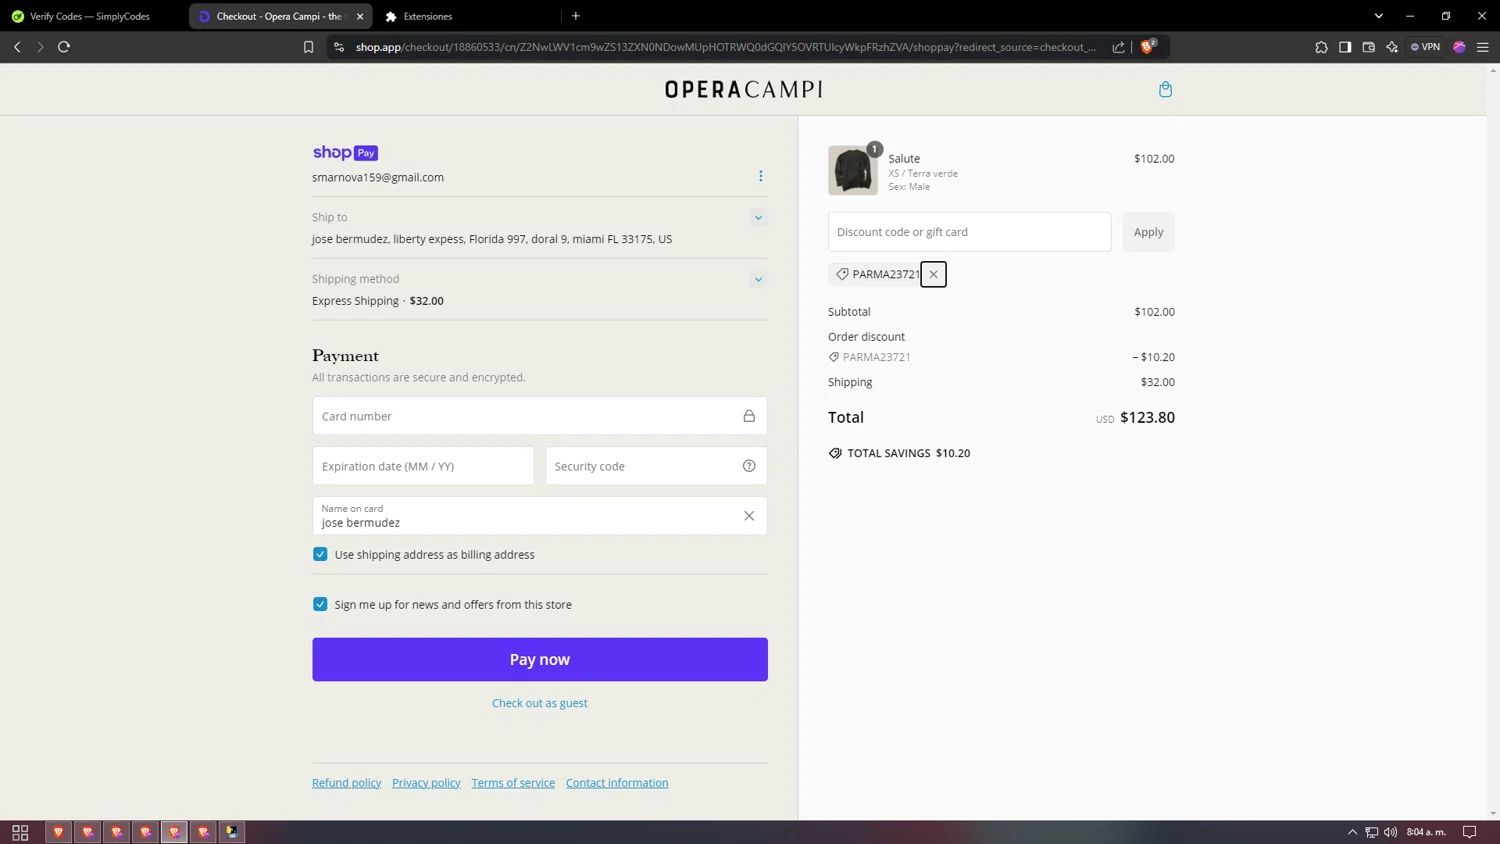The height and width of the screenshot is (844, 1500).
Task: Click the Opera Campi store logo
Action: click(743, 90)
